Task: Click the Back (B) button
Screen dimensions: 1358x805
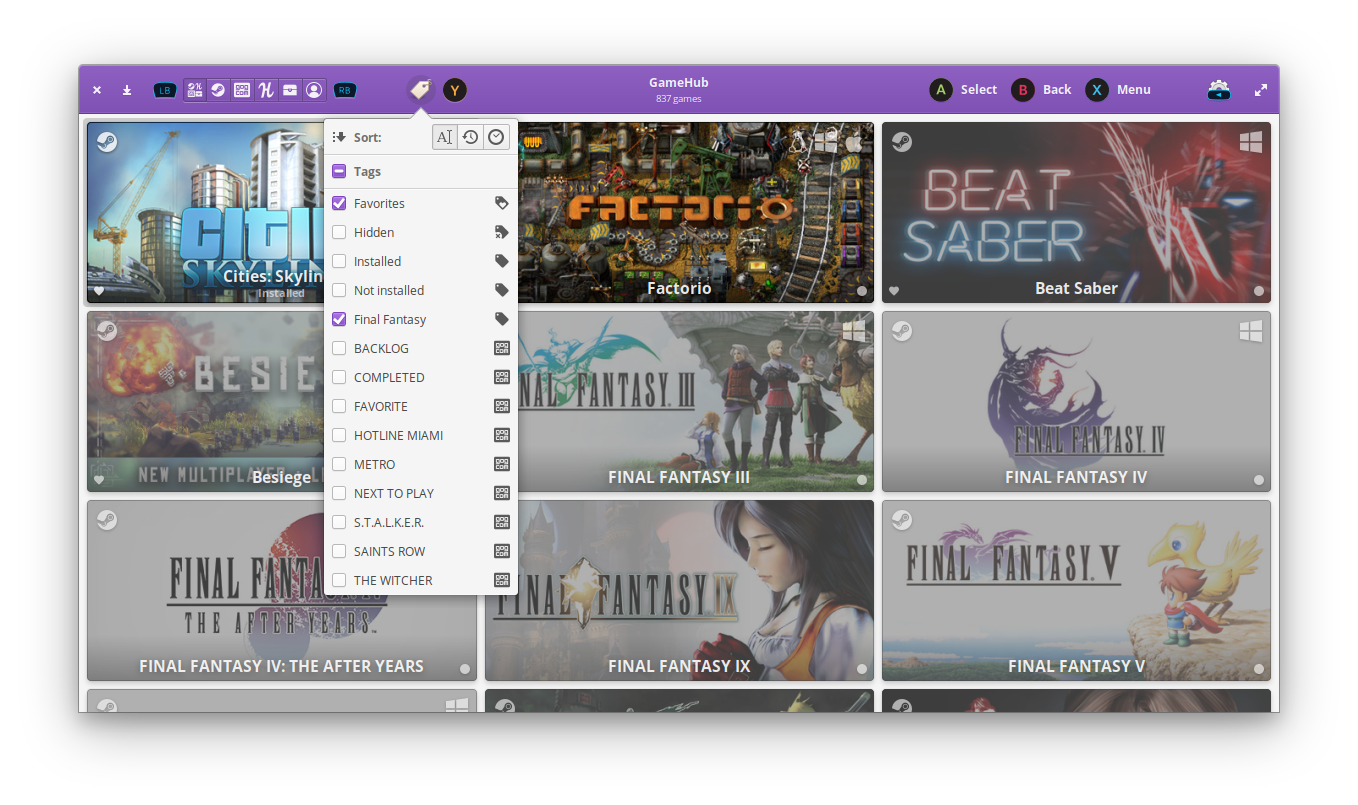Action: point(1041,90)
